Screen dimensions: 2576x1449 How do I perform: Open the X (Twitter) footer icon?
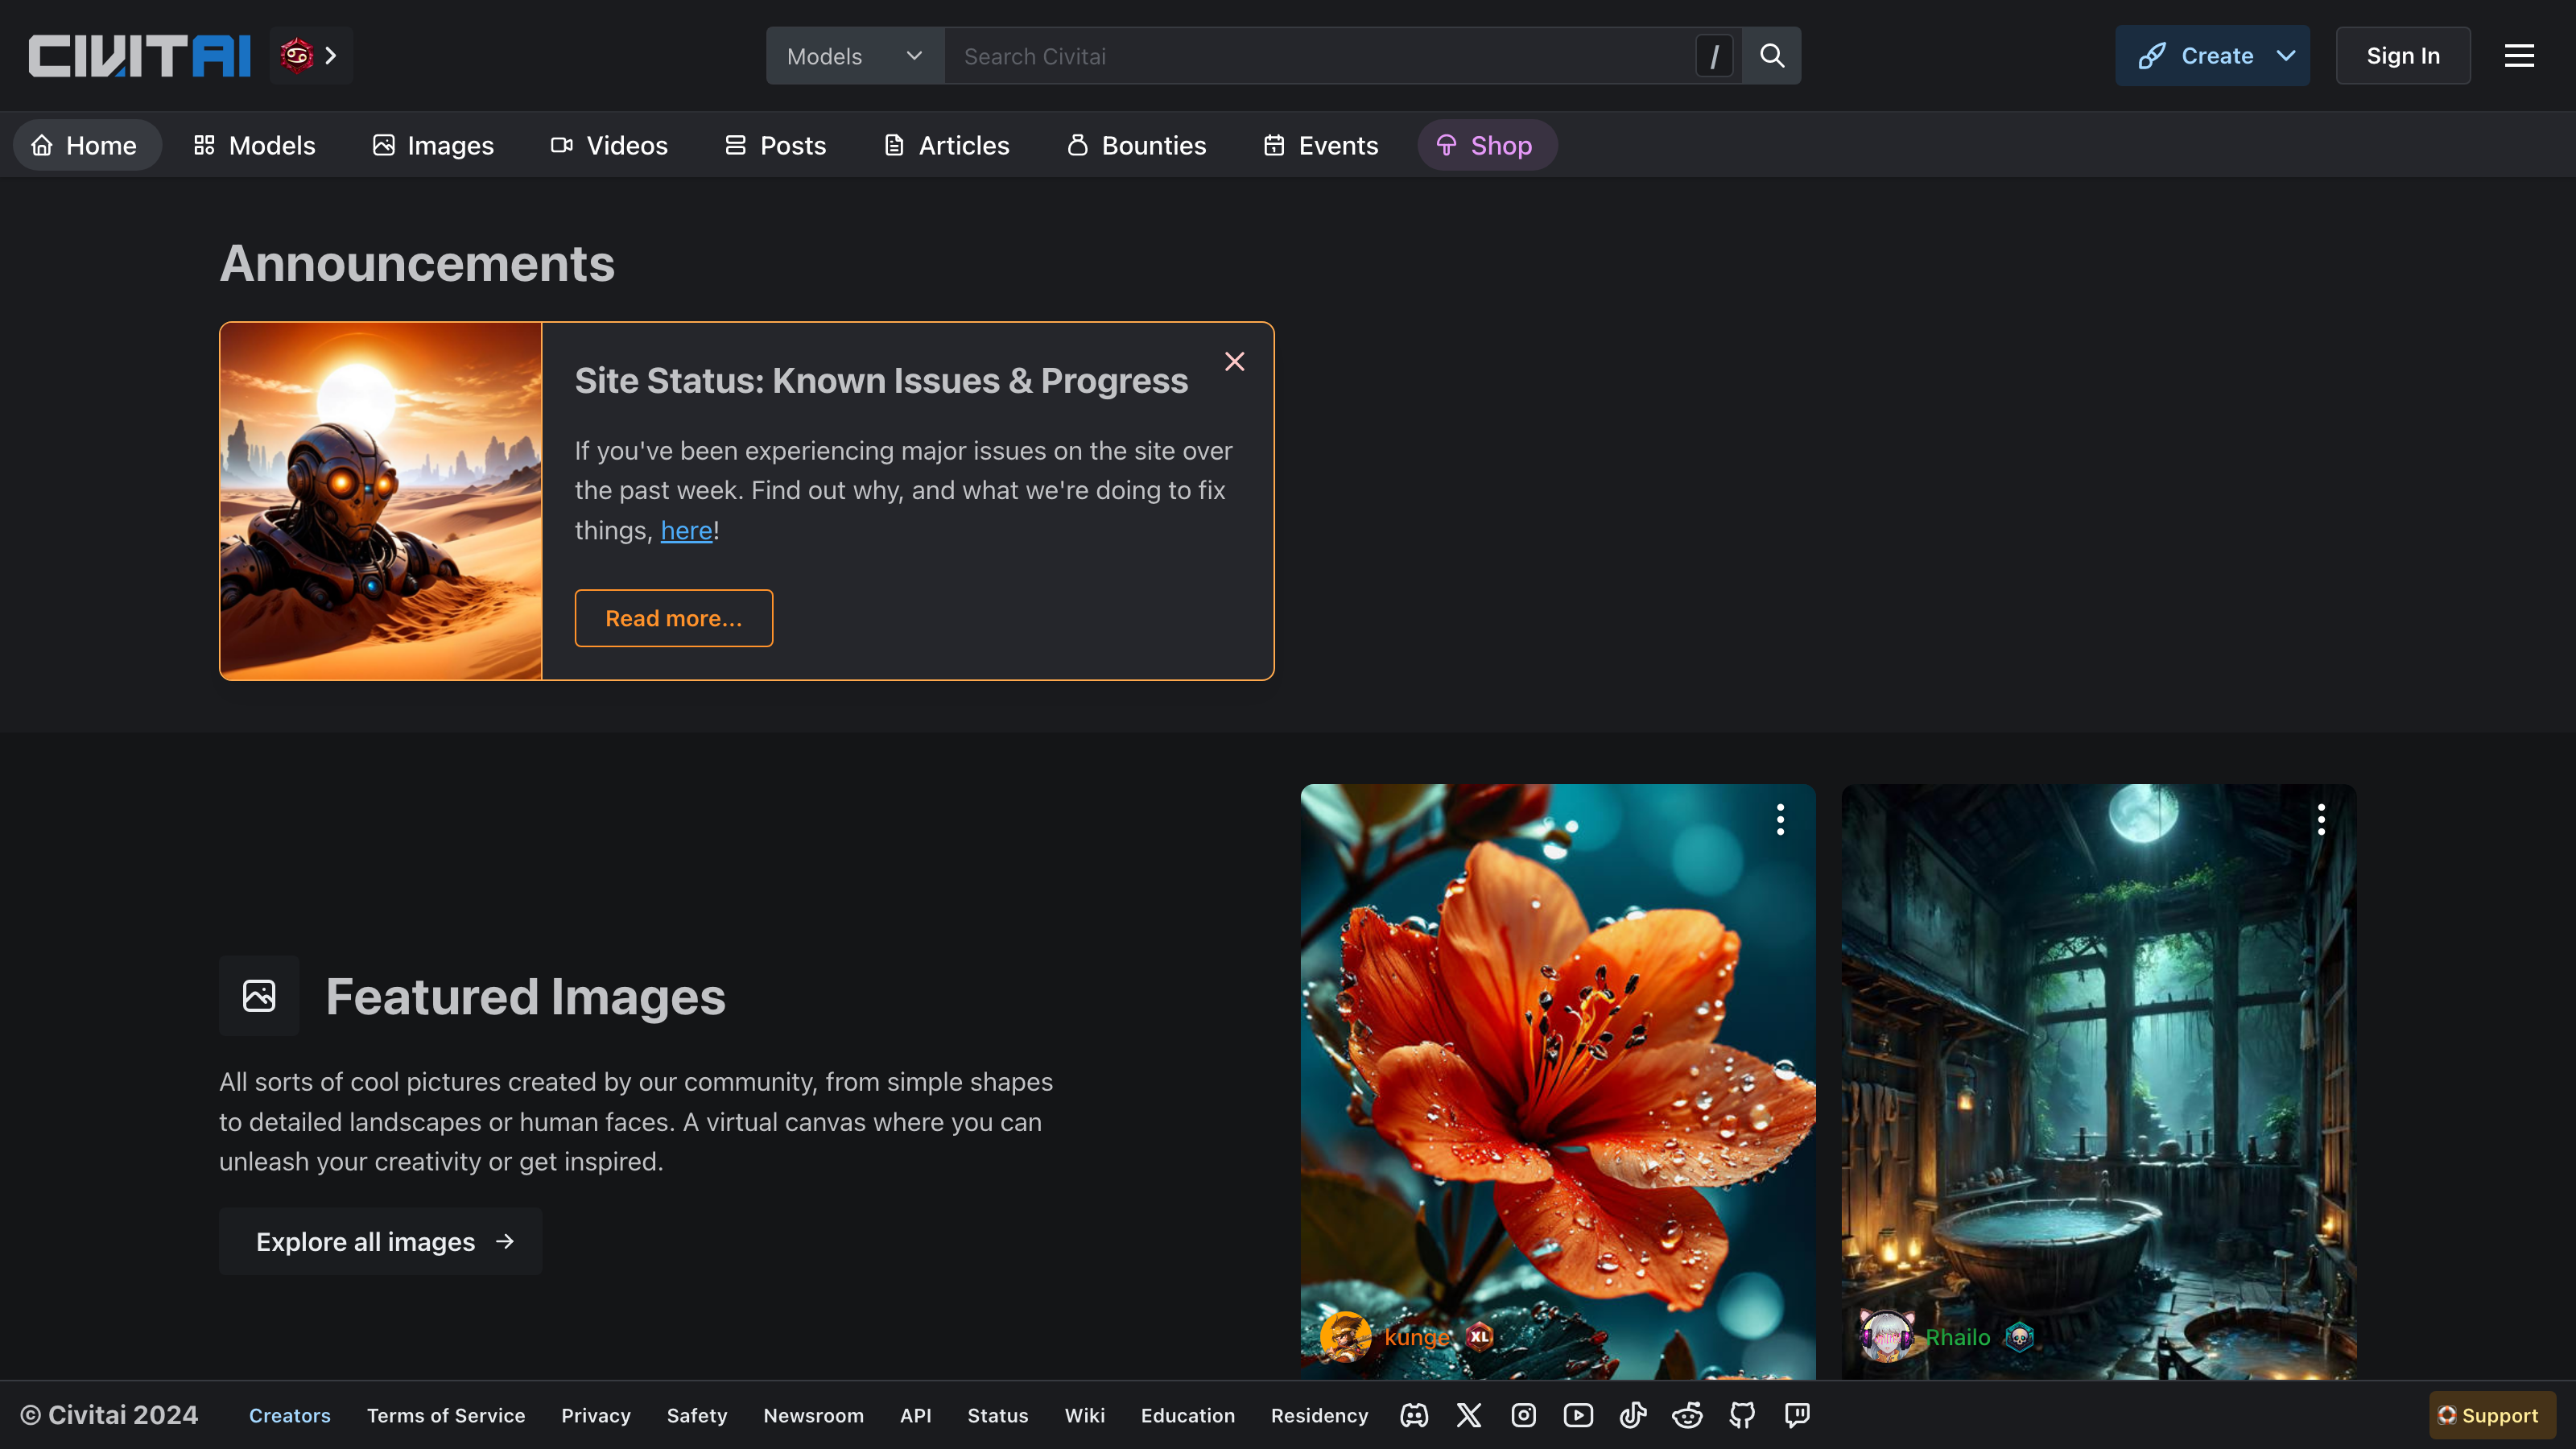coord(1469,1415)
